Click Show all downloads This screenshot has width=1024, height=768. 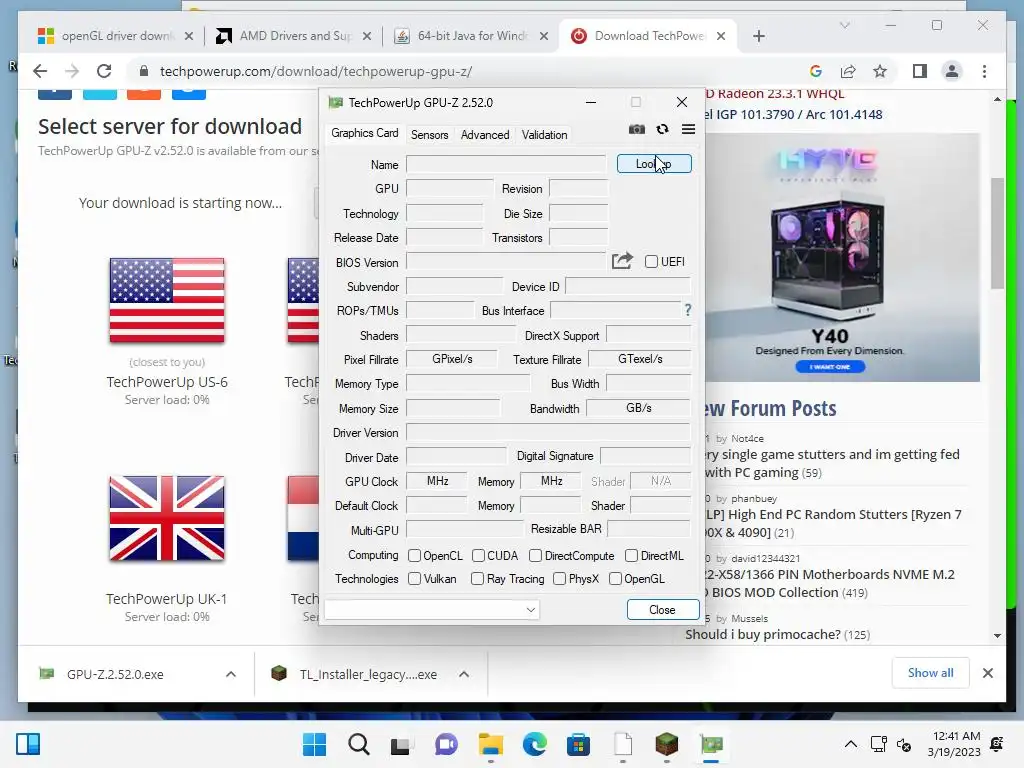click(x=930, y=673)
